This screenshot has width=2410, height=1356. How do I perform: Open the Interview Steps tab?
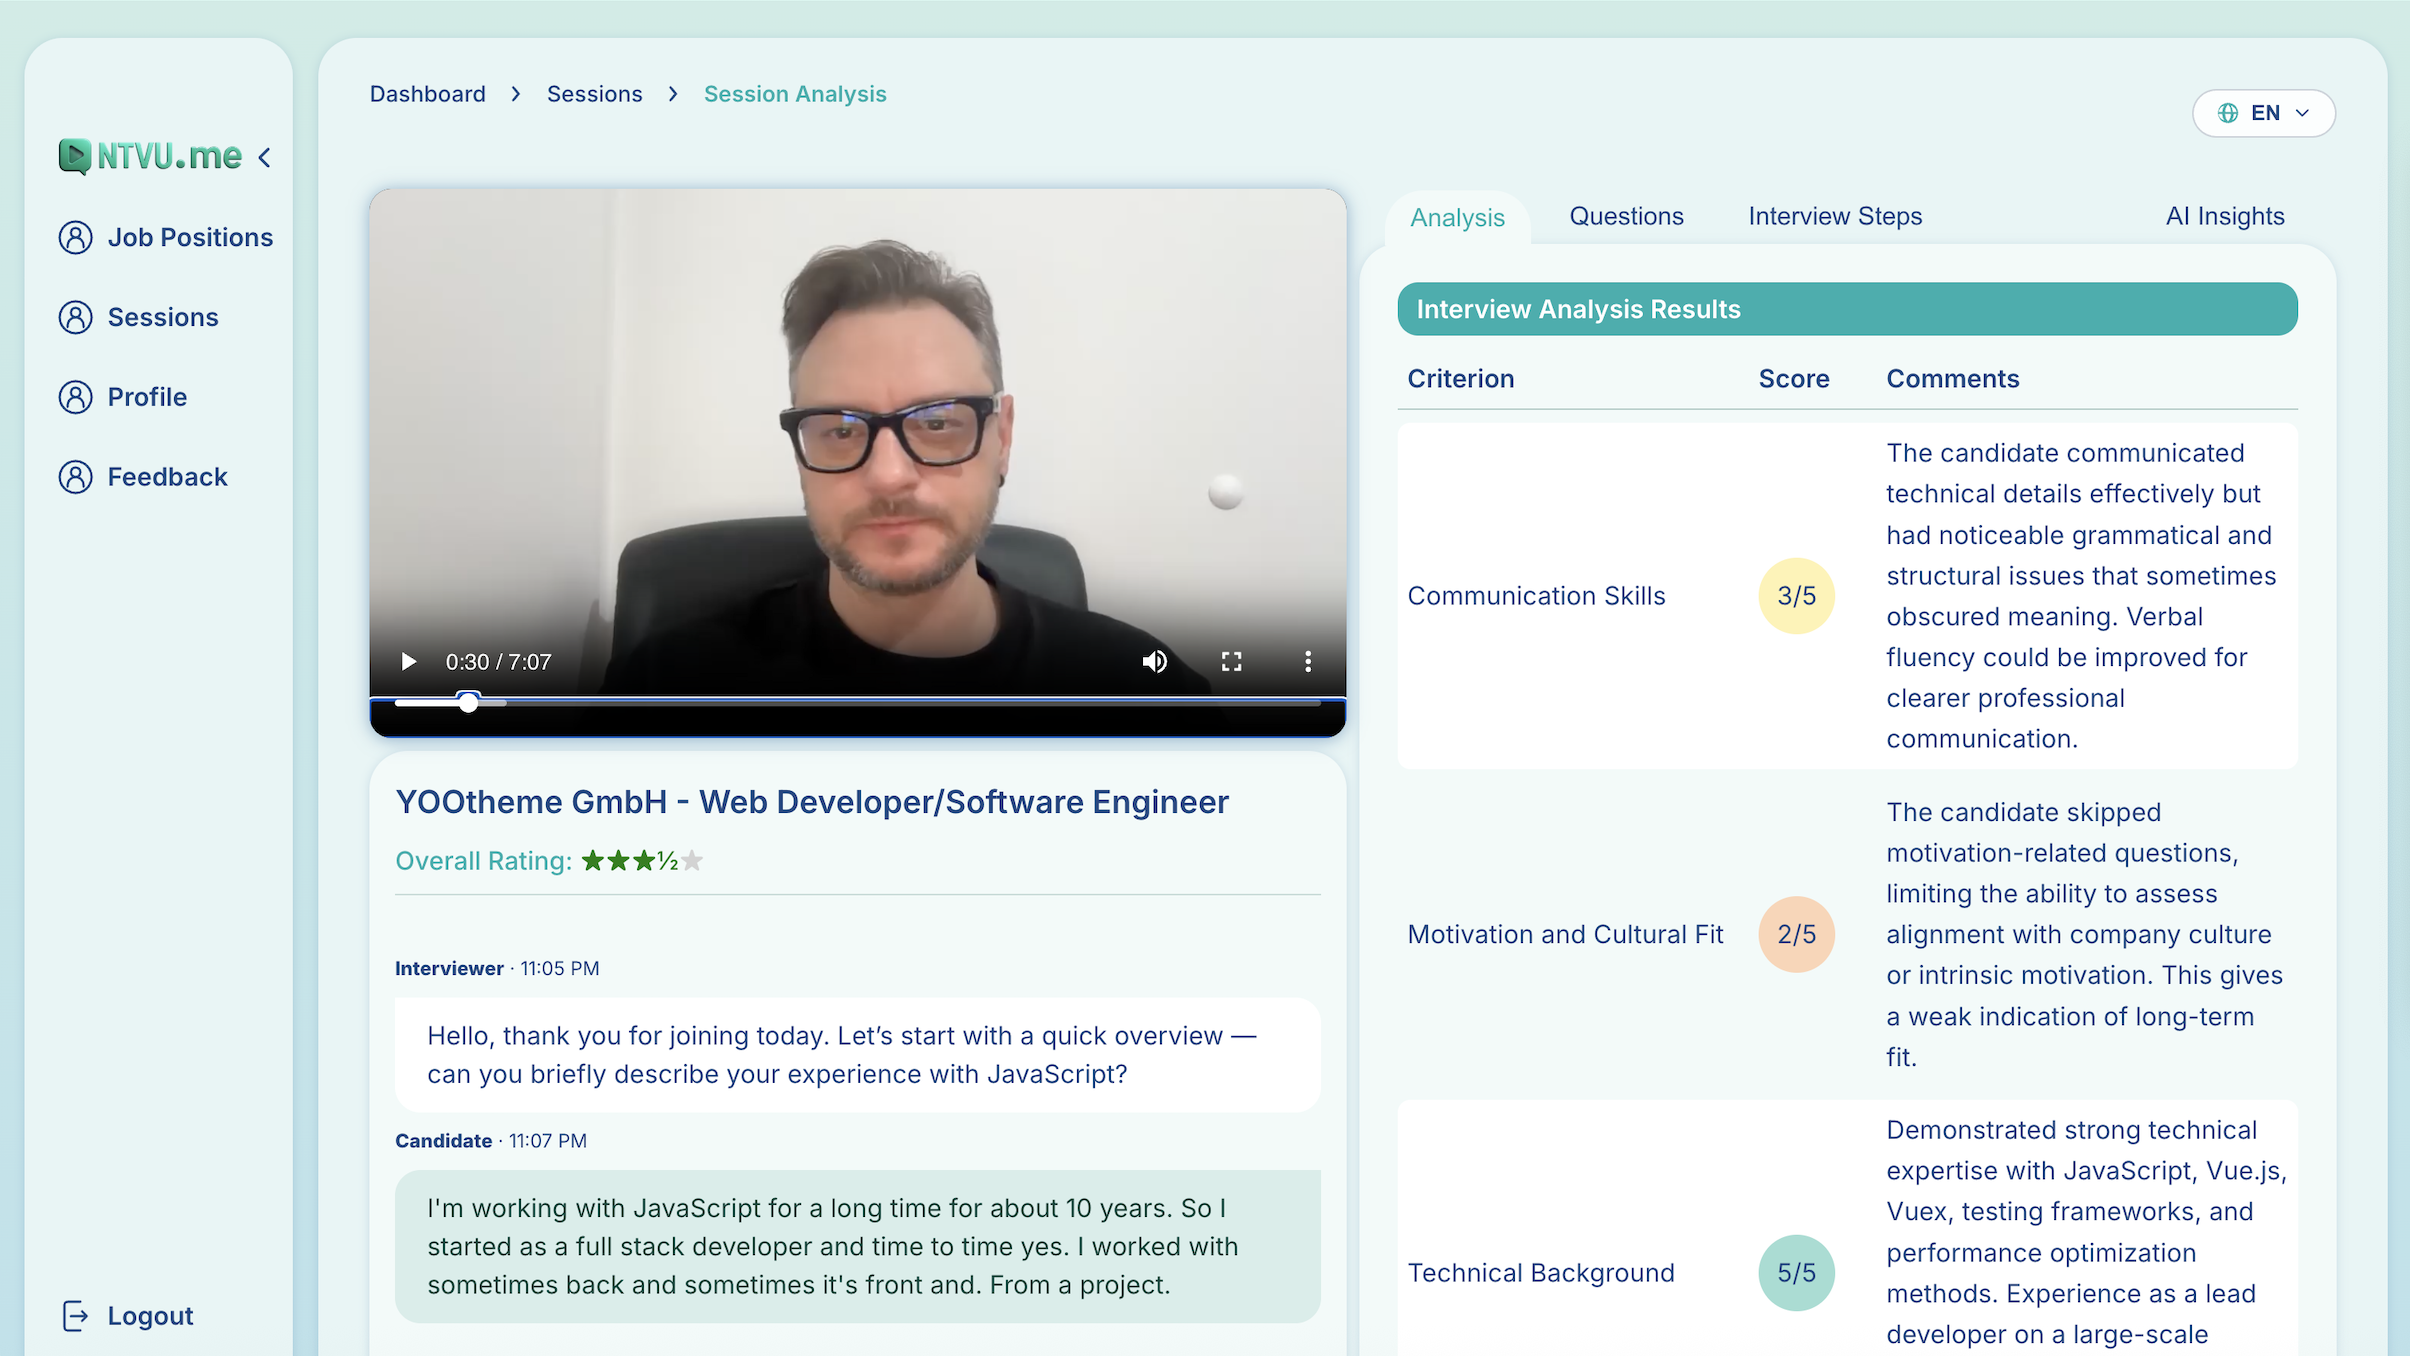(1835, 216)
